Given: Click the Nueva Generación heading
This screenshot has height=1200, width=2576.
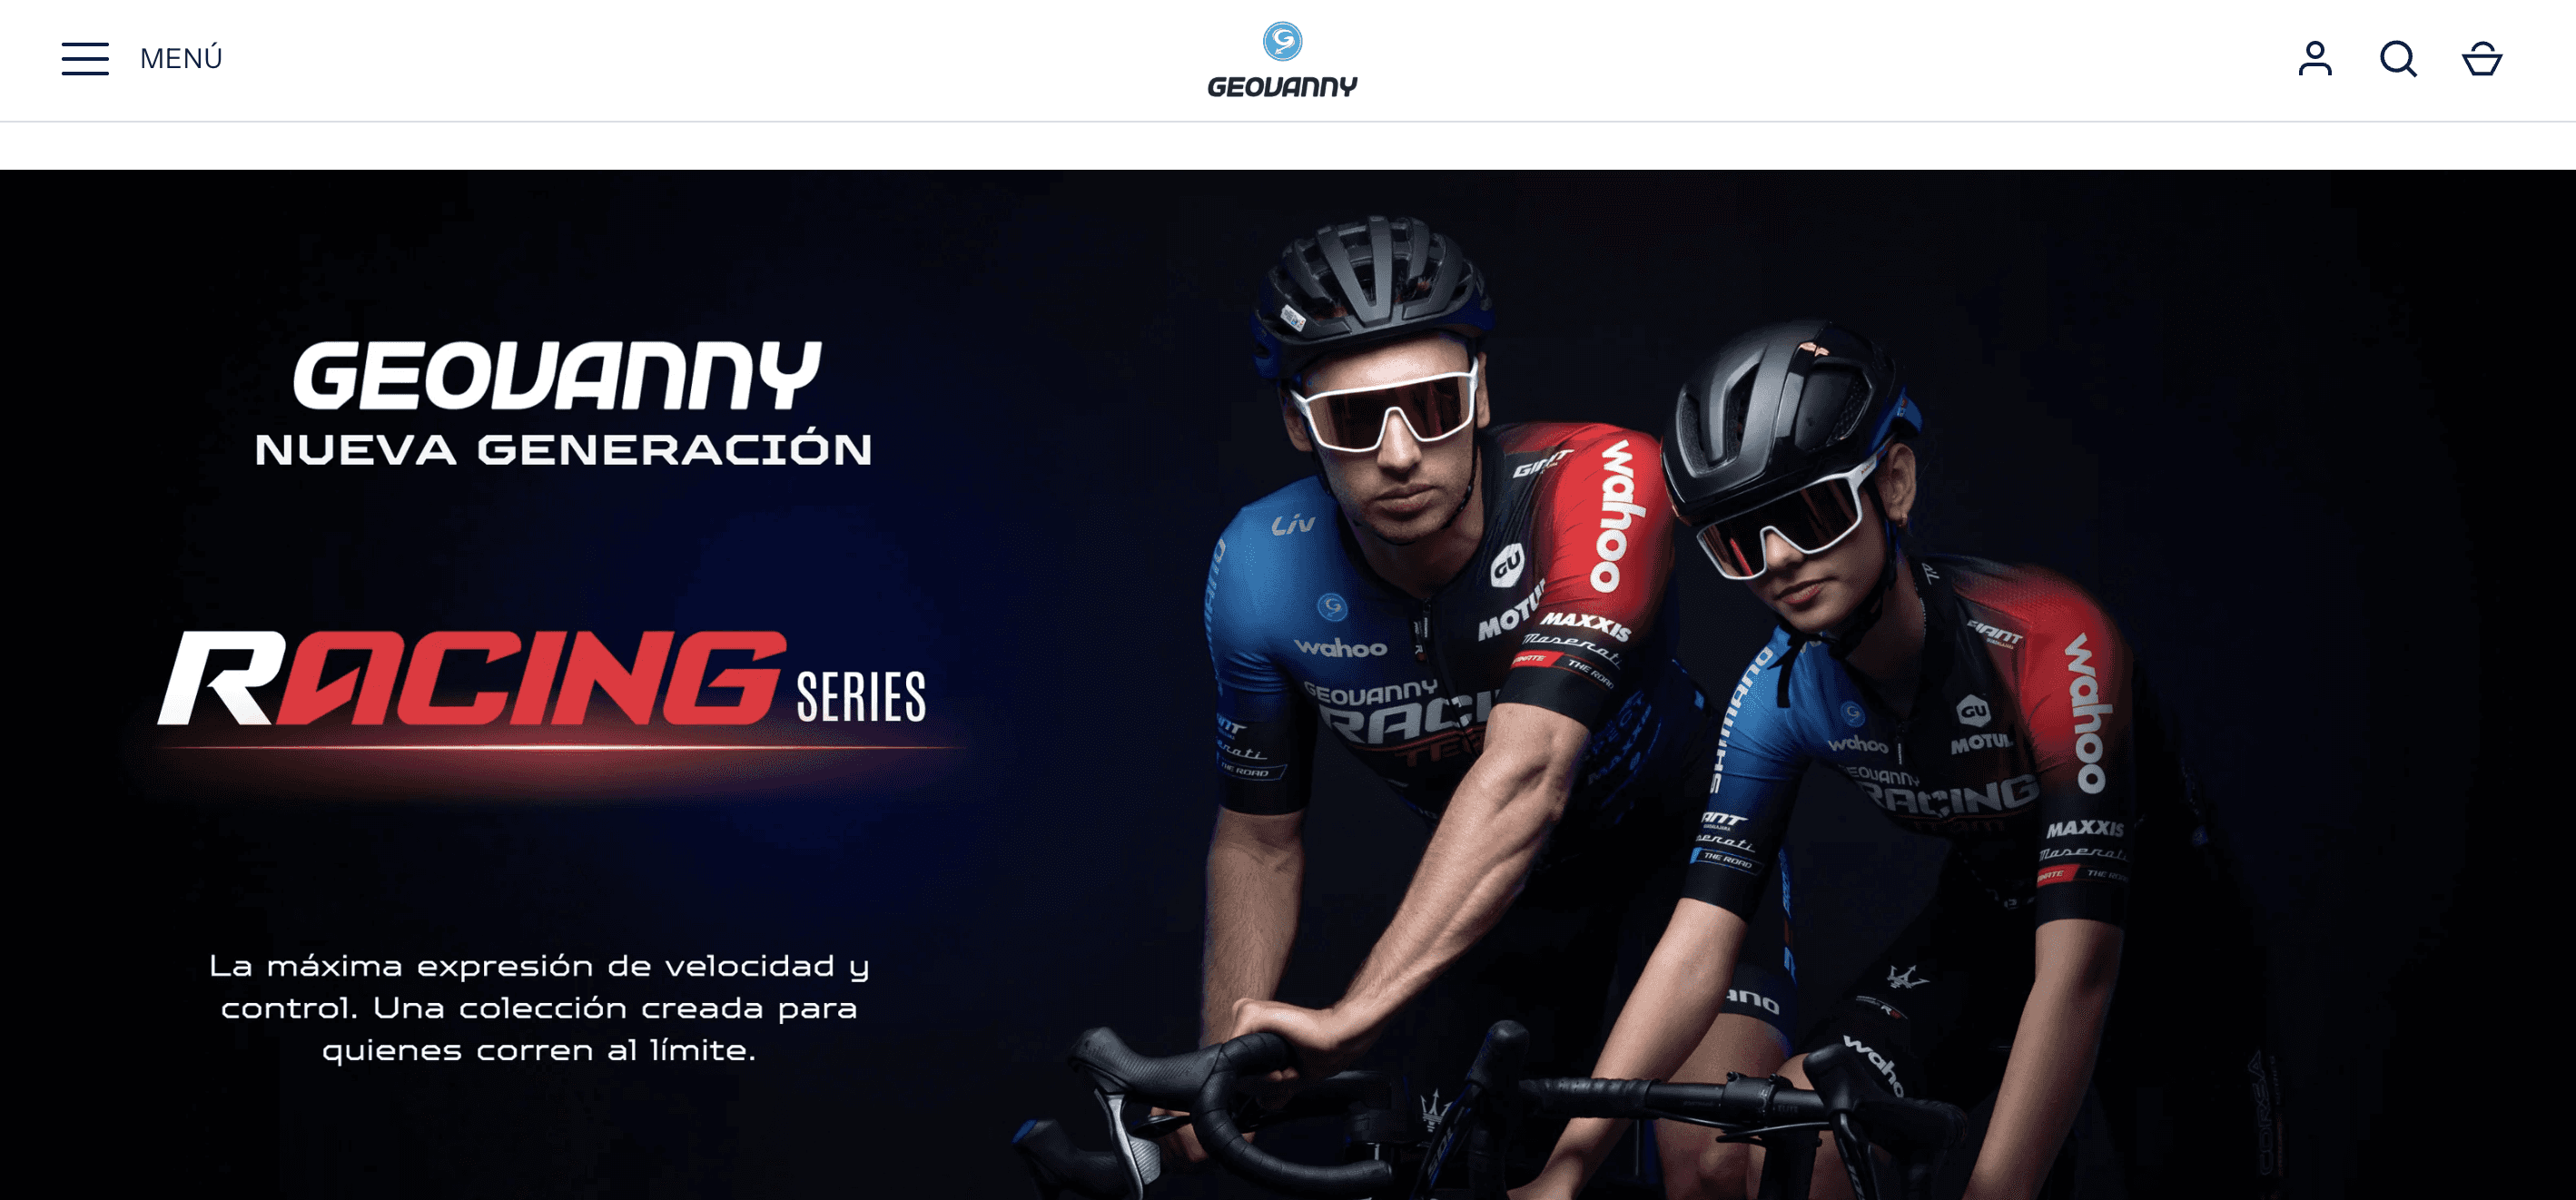Looking at the screenshot, I should tap(563, 449).
